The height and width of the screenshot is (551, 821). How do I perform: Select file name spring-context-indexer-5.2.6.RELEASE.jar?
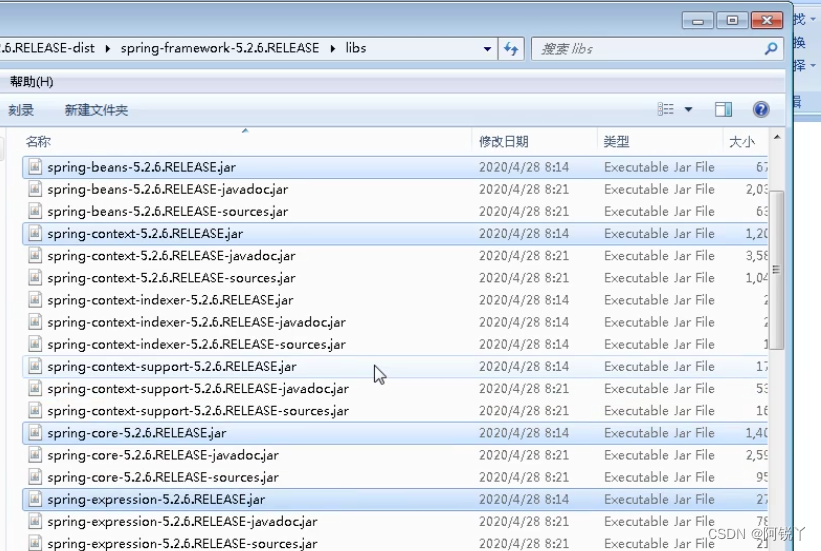(170, 300)
